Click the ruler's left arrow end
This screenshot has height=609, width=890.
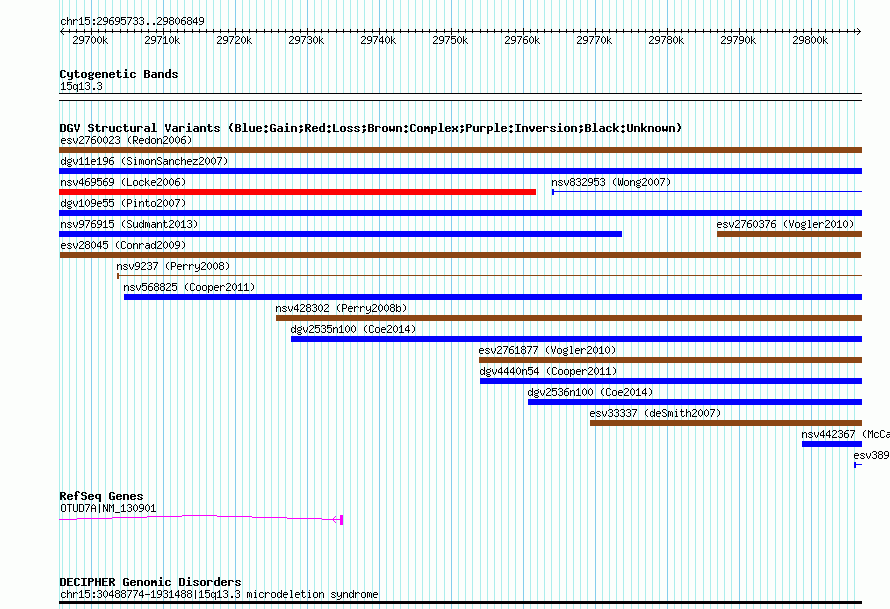(x=62, y=32)
